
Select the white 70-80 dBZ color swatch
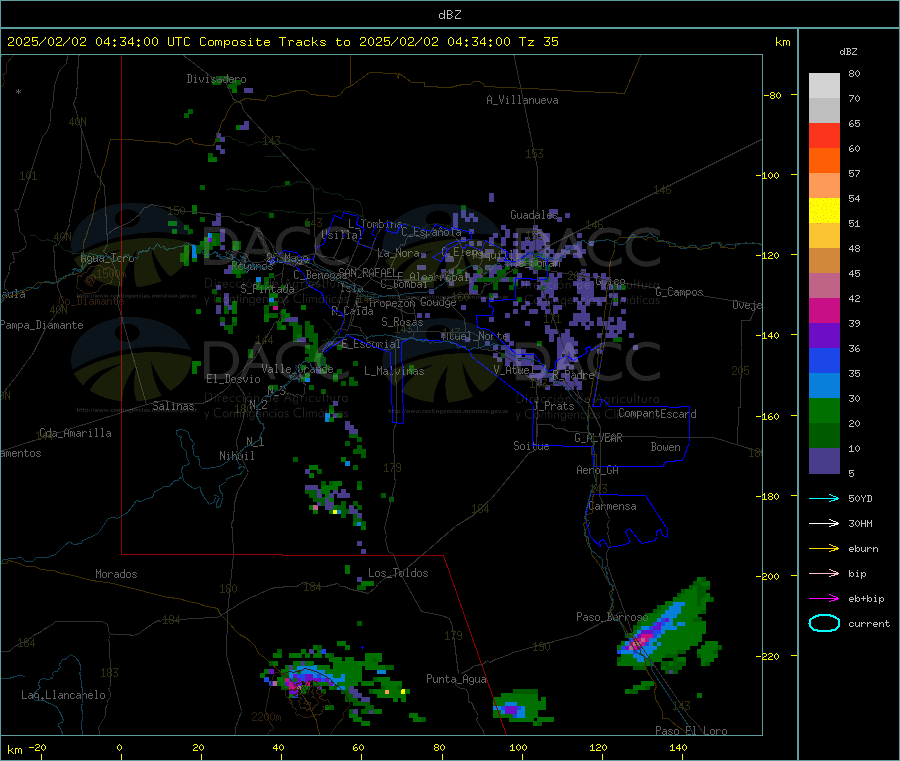824,86
